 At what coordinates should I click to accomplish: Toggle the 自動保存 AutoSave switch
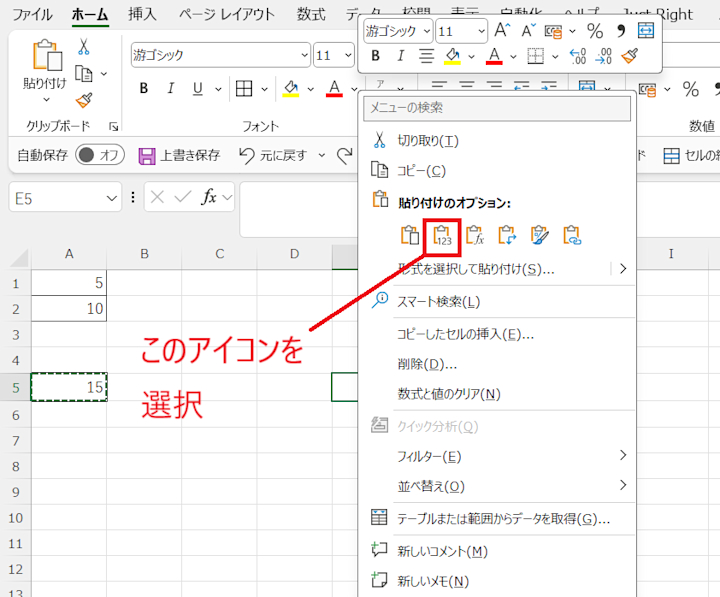click(100, 155)
